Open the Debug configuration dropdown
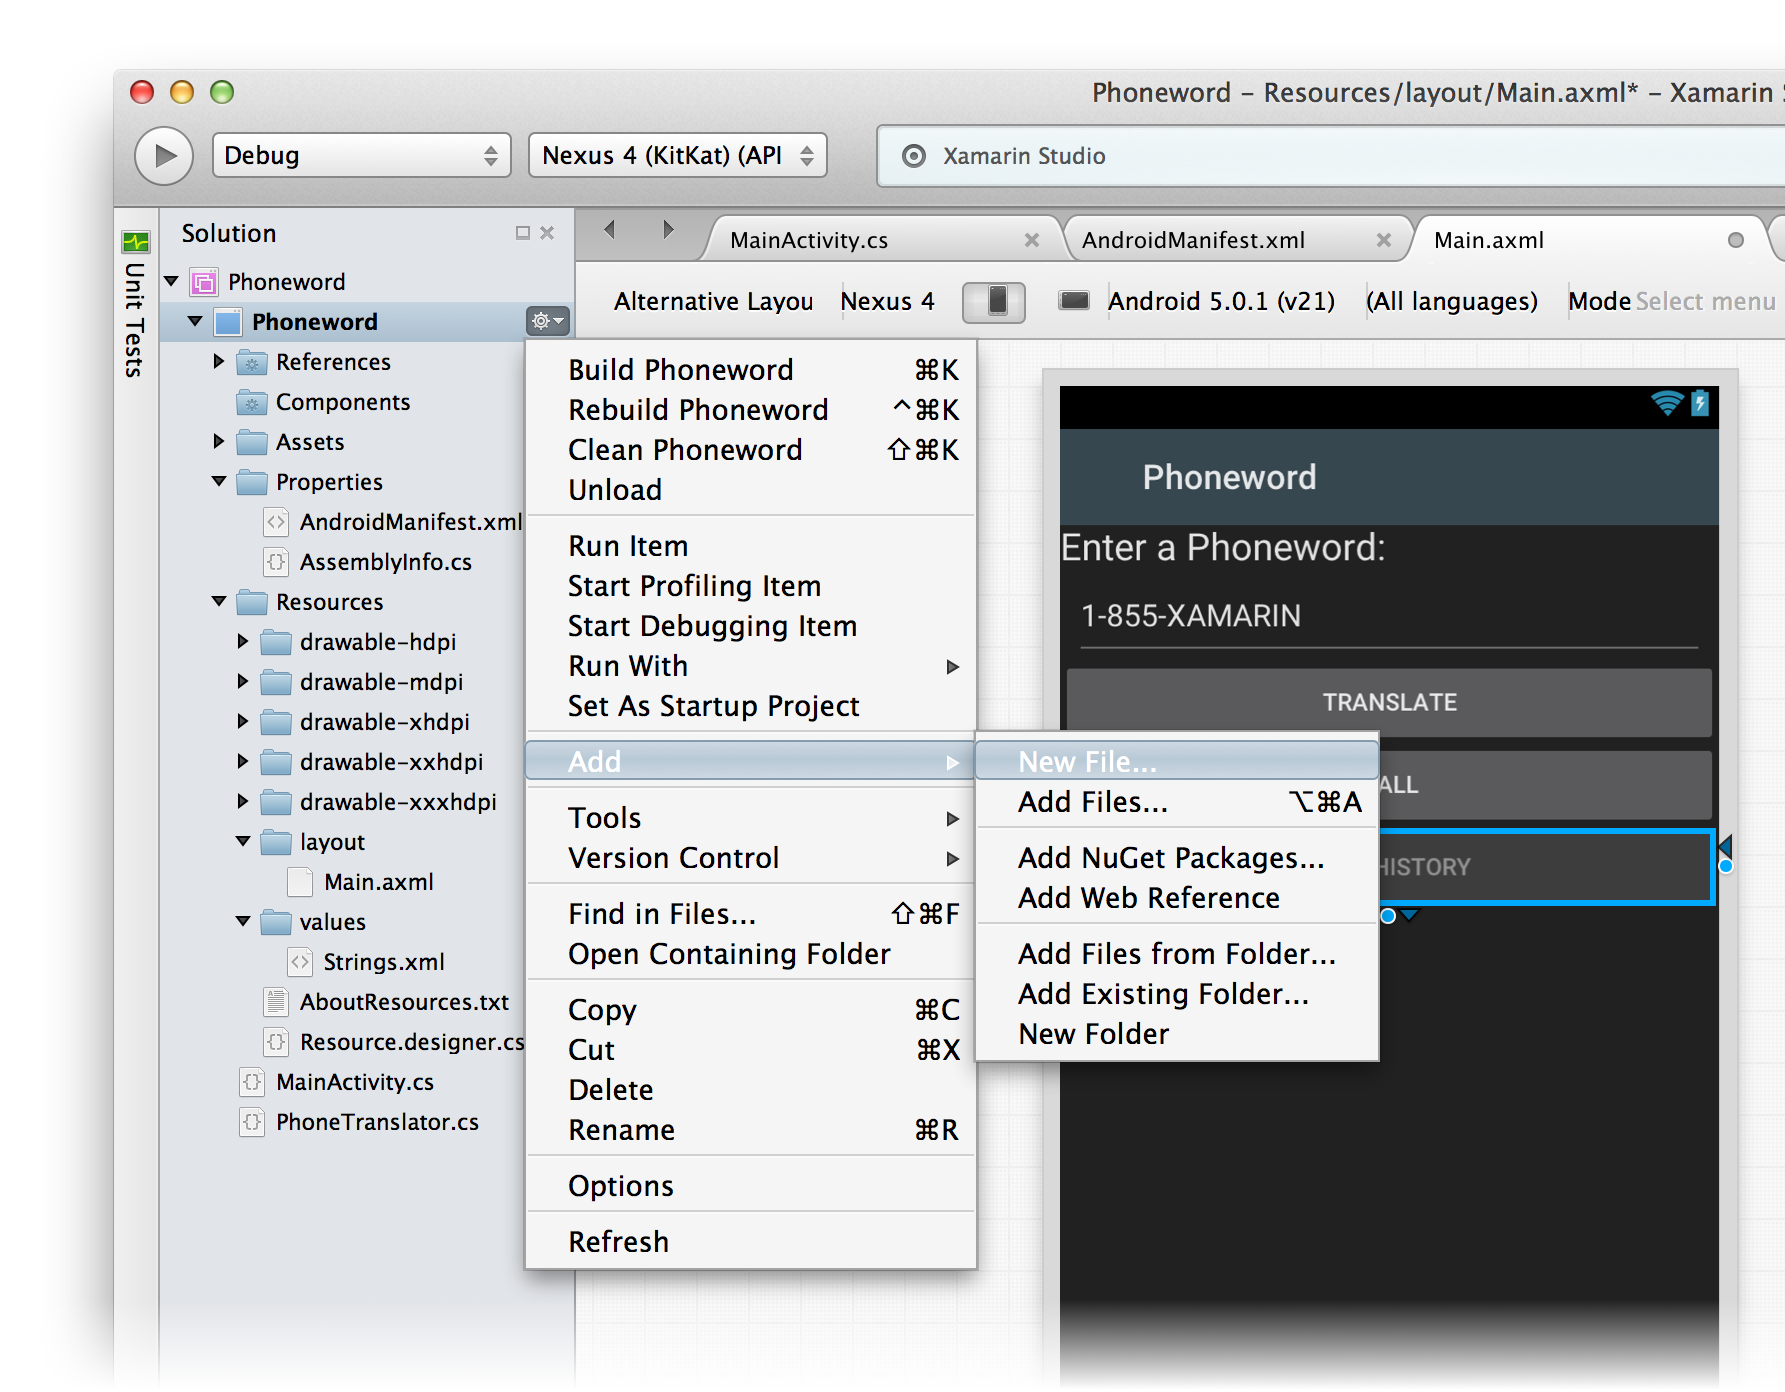 pyautogui.click(x=361, y=155)
